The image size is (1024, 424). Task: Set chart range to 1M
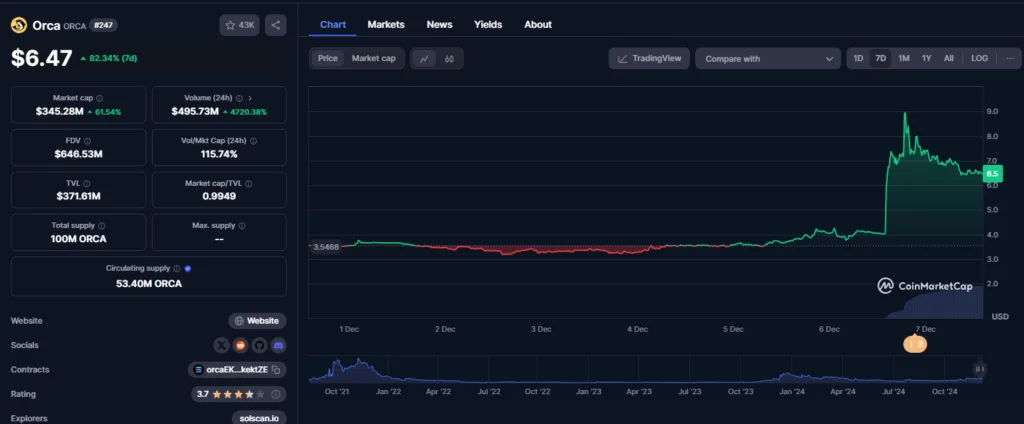tap(904, 58)
